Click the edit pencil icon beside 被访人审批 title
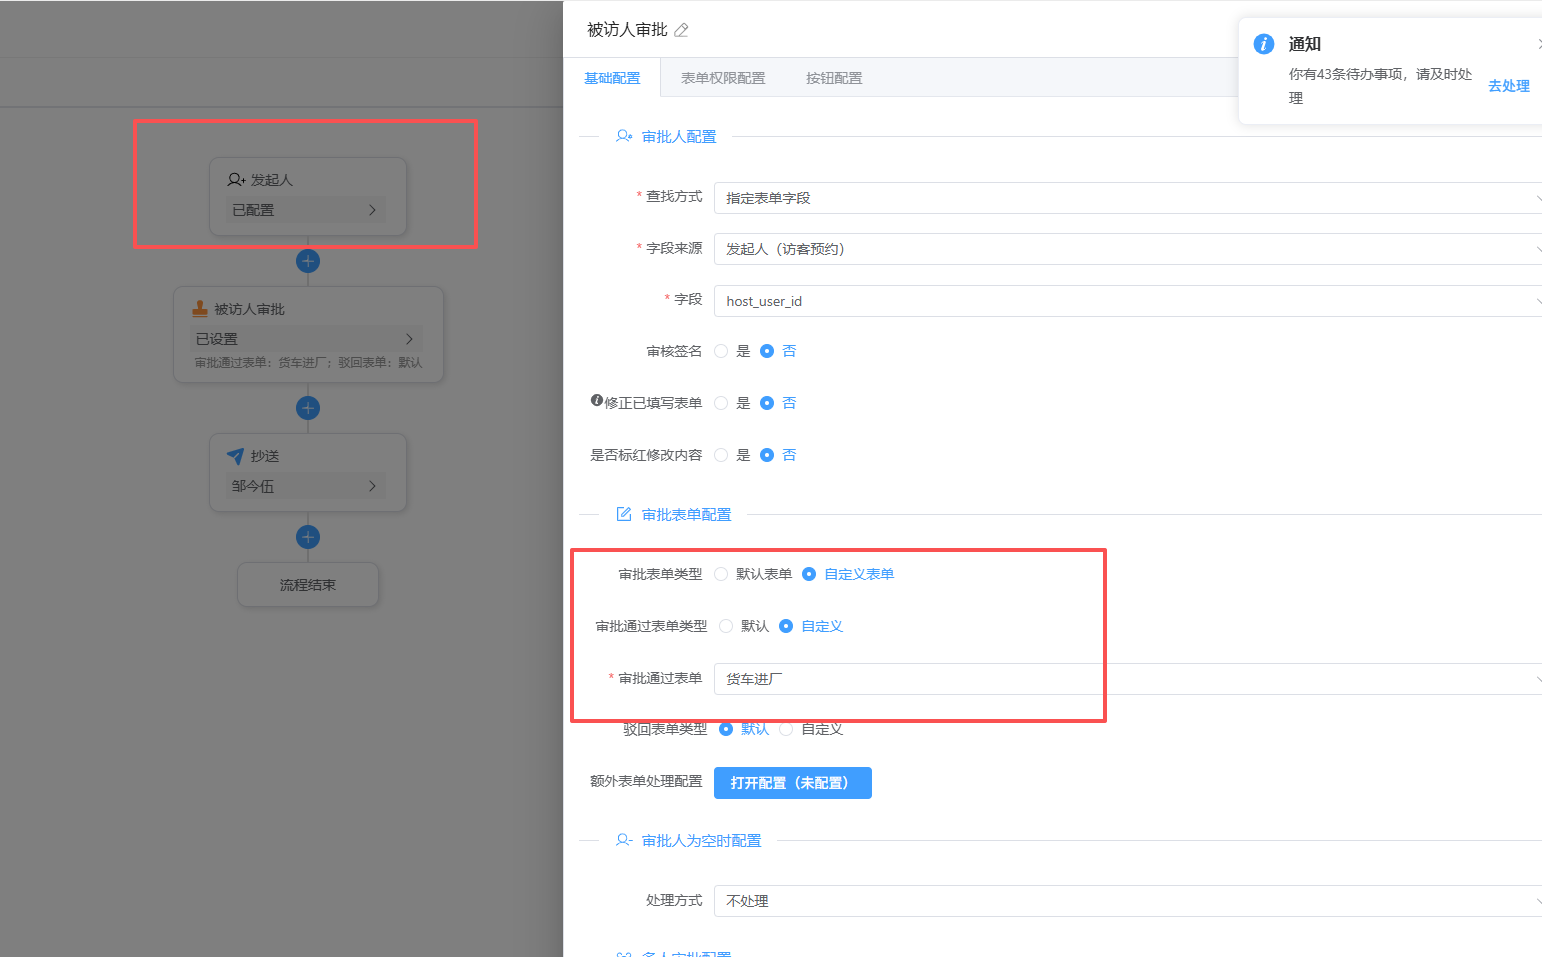Viewport: 1542px width, 957px height. point(681,30)
